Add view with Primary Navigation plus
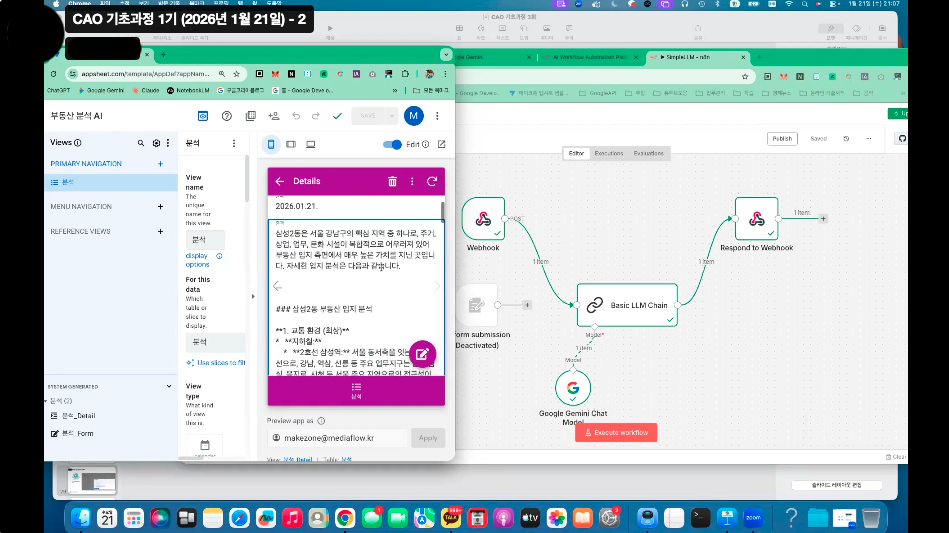This screenshot has height=533, width=949. click(x=160, y=163)
